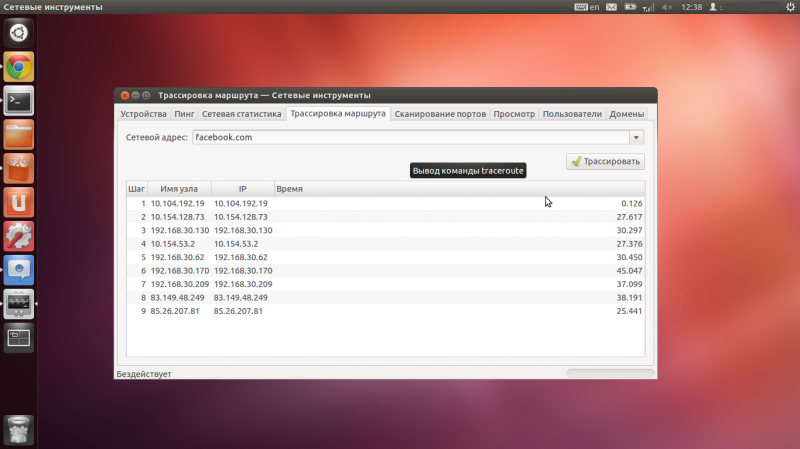Switch to Сканирование портов tab
The image size is (800, 449).
(439, 114)
